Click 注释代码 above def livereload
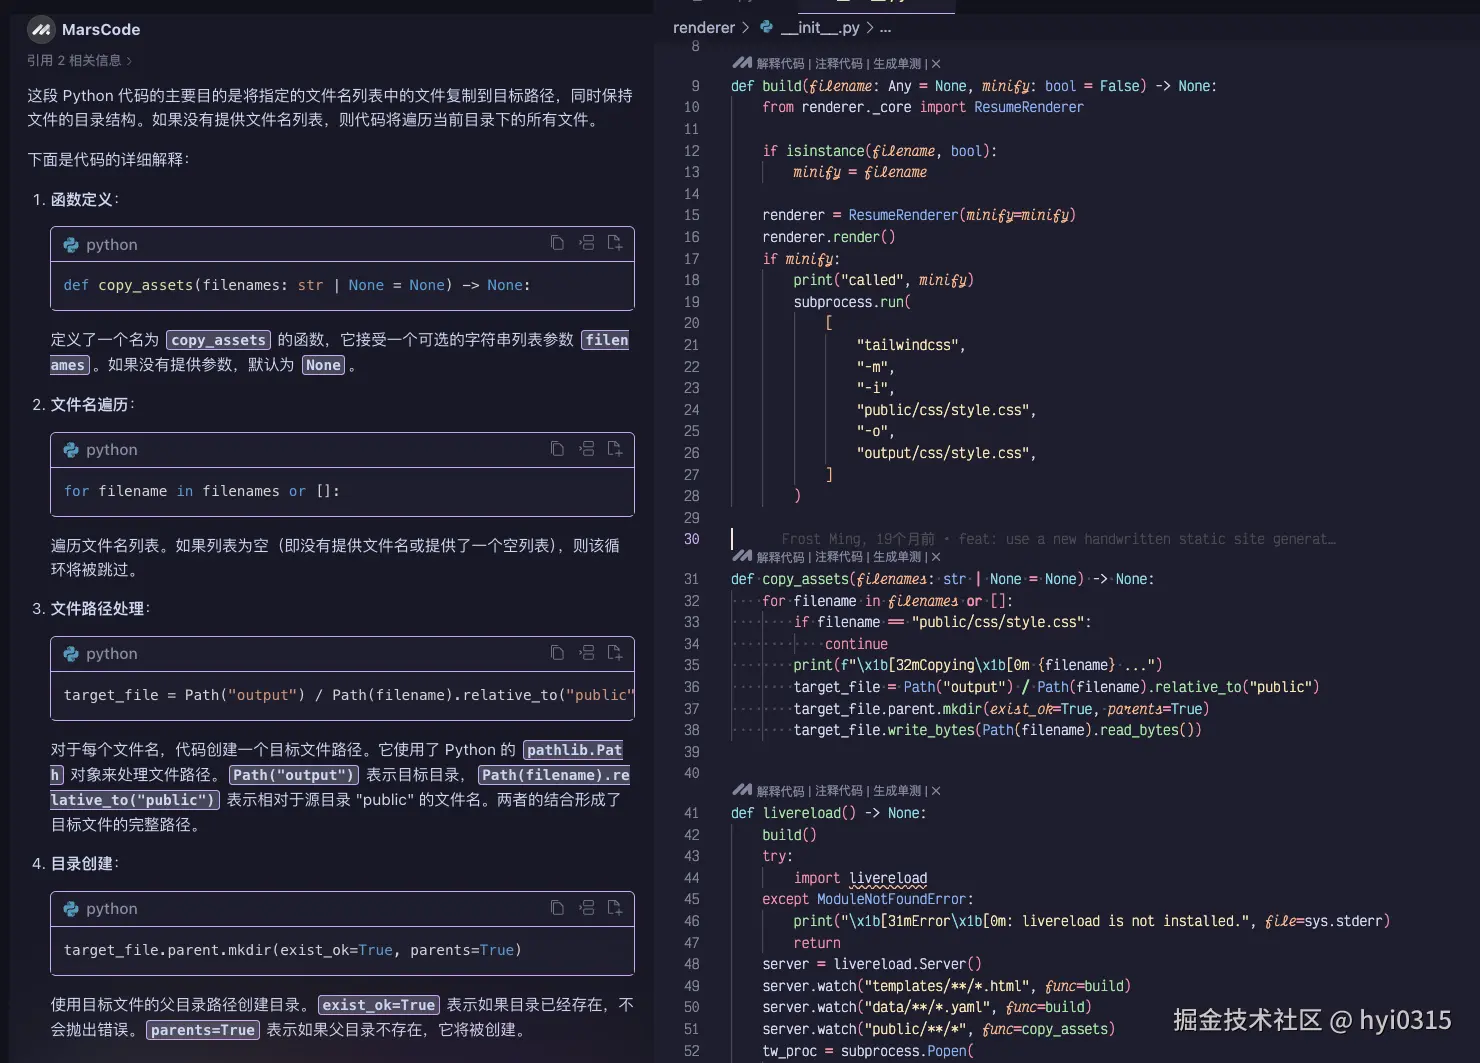The width and height of the screenshot is (1480, 1063). pyautogui.click(x=839, y=791)
